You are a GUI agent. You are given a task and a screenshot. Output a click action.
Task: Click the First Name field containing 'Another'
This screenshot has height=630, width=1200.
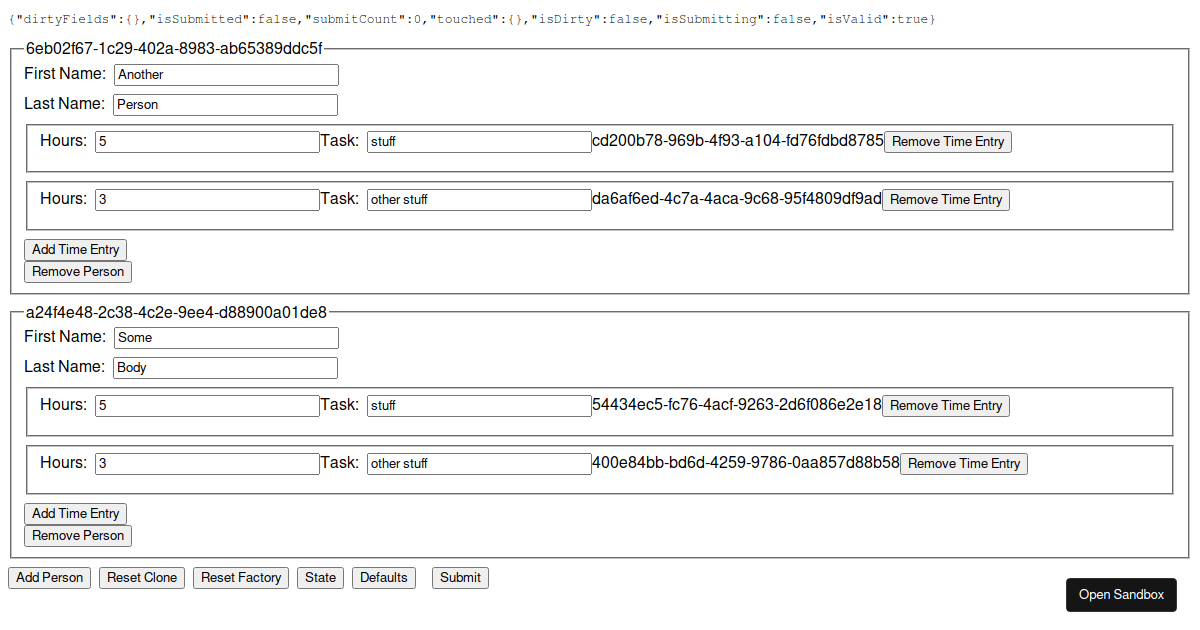pyautogui.click(x=225, y=74)
